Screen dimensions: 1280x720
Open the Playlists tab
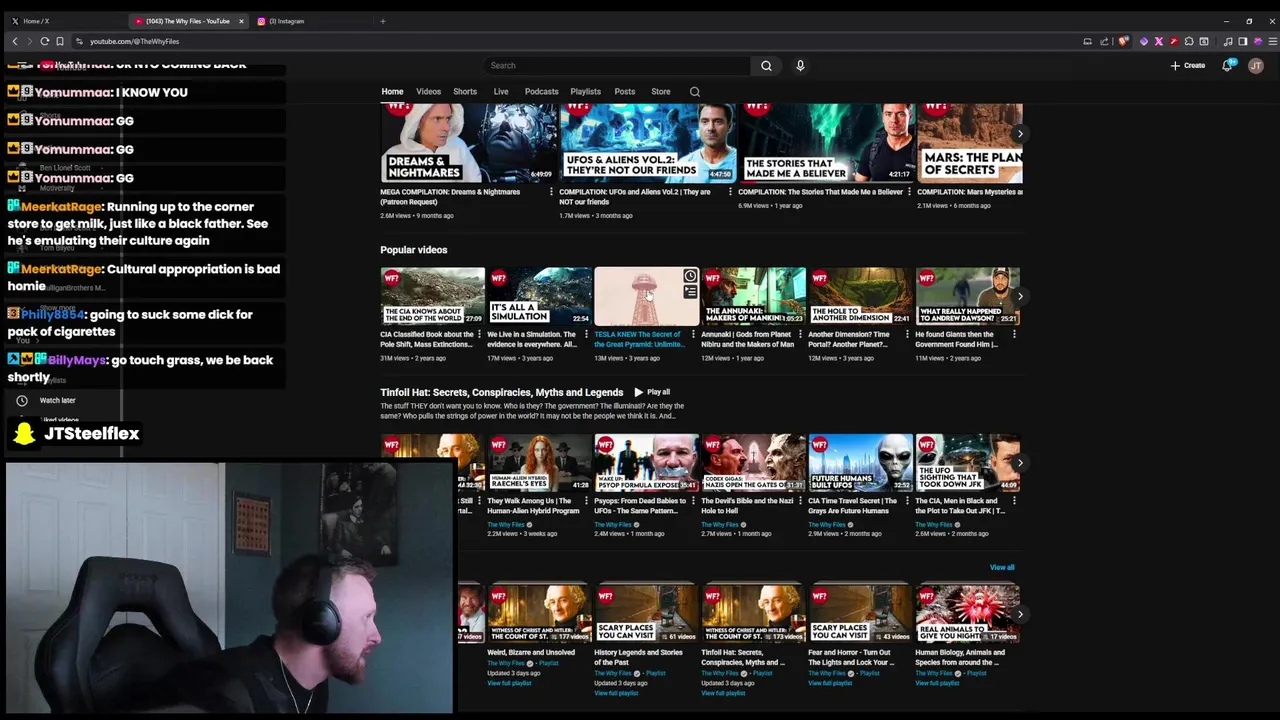[x=585, y=92]
